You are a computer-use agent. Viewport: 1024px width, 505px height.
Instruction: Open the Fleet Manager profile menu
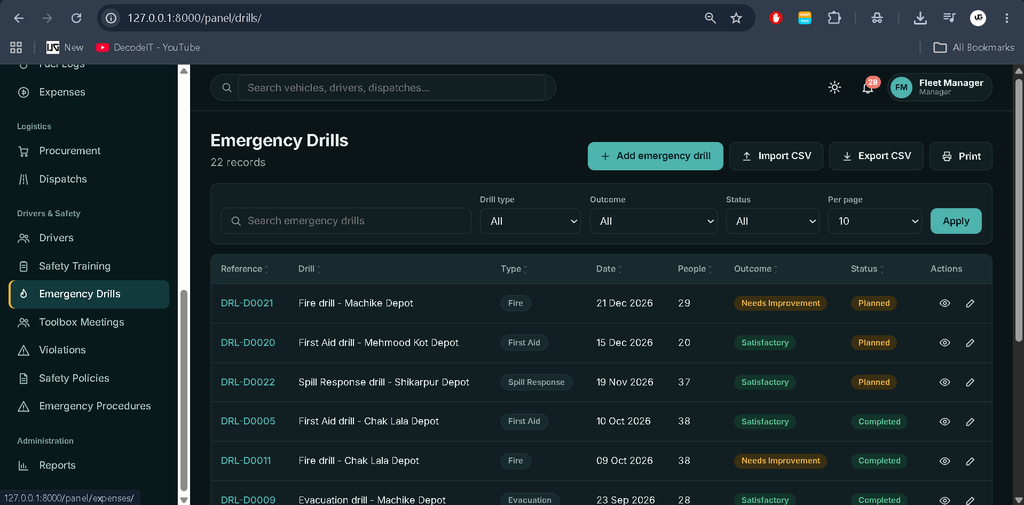pos(940,88)
